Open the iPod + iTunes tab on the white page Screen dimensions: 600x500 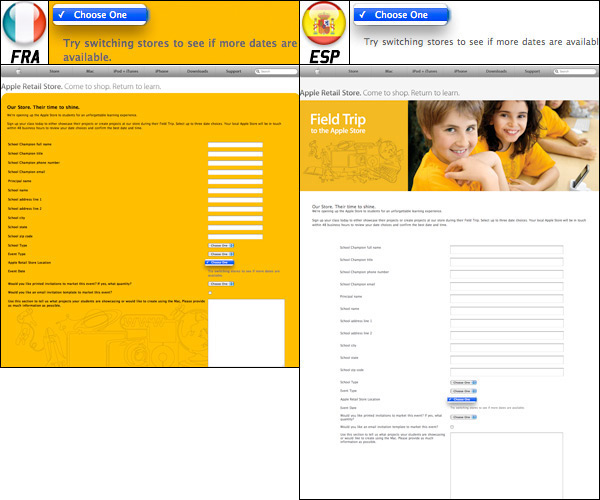[x=424, y=73]
